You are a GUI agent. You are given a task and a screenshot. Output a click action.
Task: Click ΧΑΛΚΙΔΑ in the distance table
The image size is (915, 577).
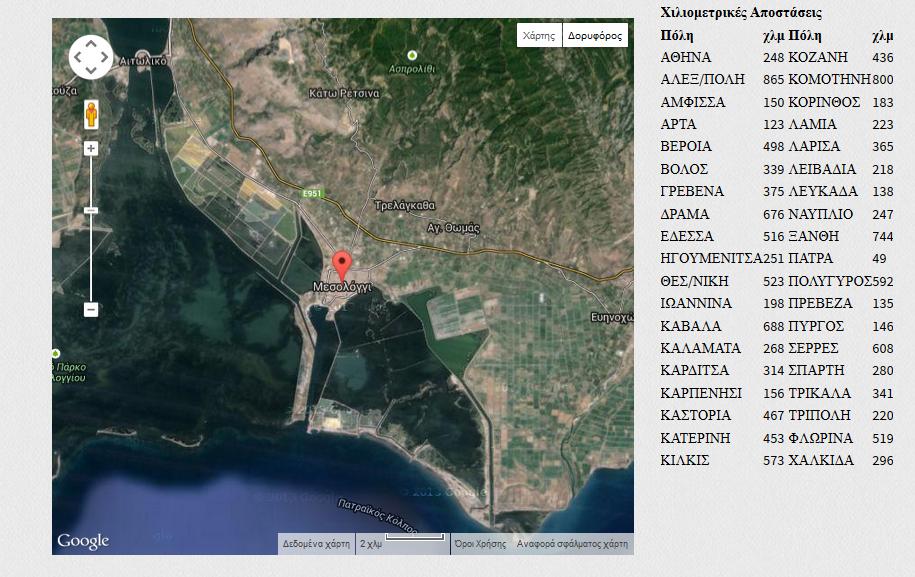[x=821, y=460]
